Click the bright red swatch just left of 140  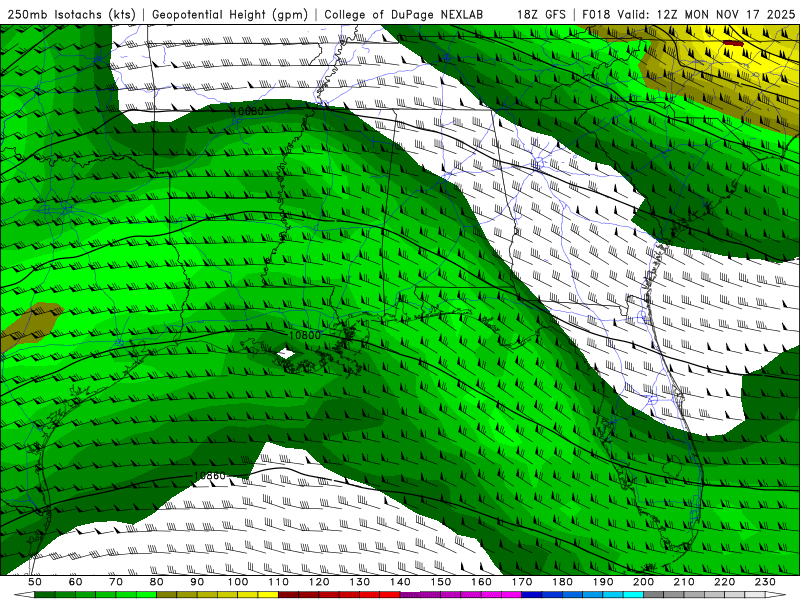click(x=390, y=595)
